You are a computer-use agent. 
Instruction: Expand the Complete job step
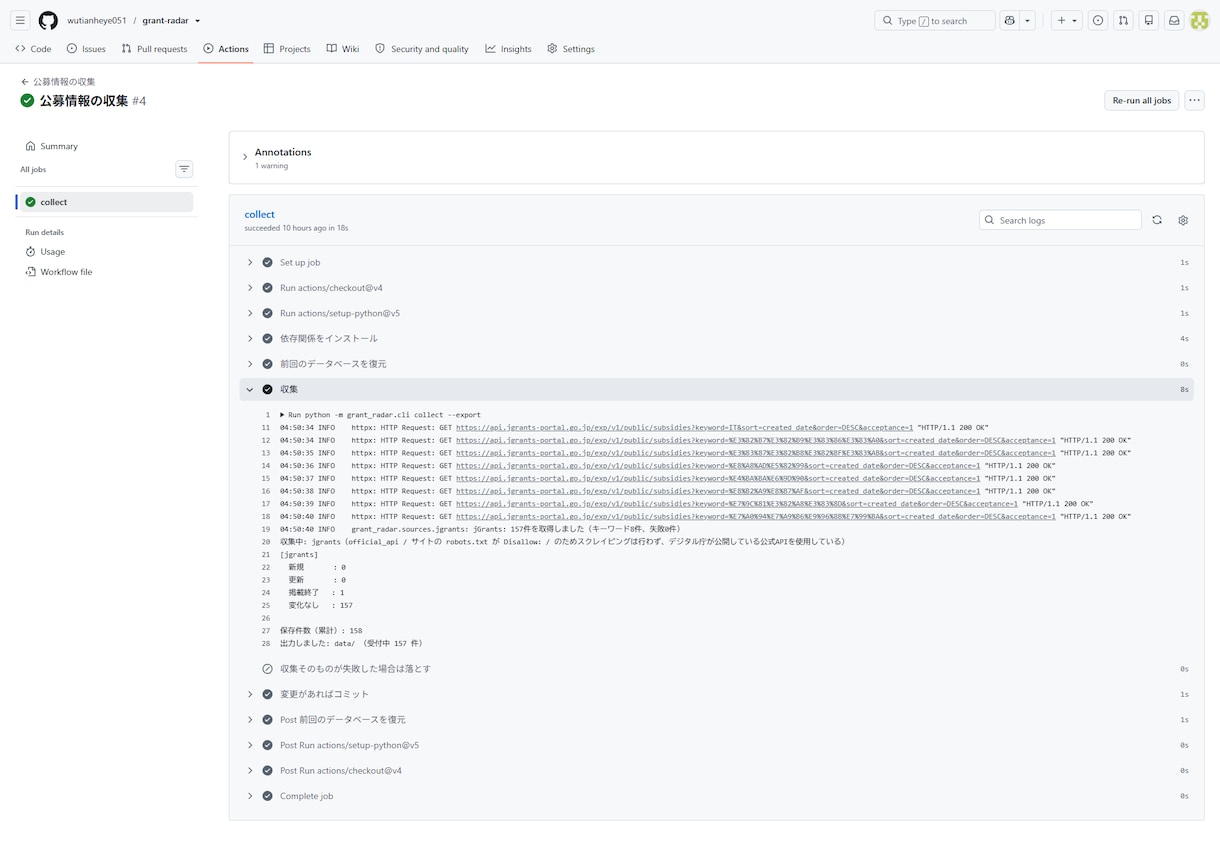pos(716,796)
